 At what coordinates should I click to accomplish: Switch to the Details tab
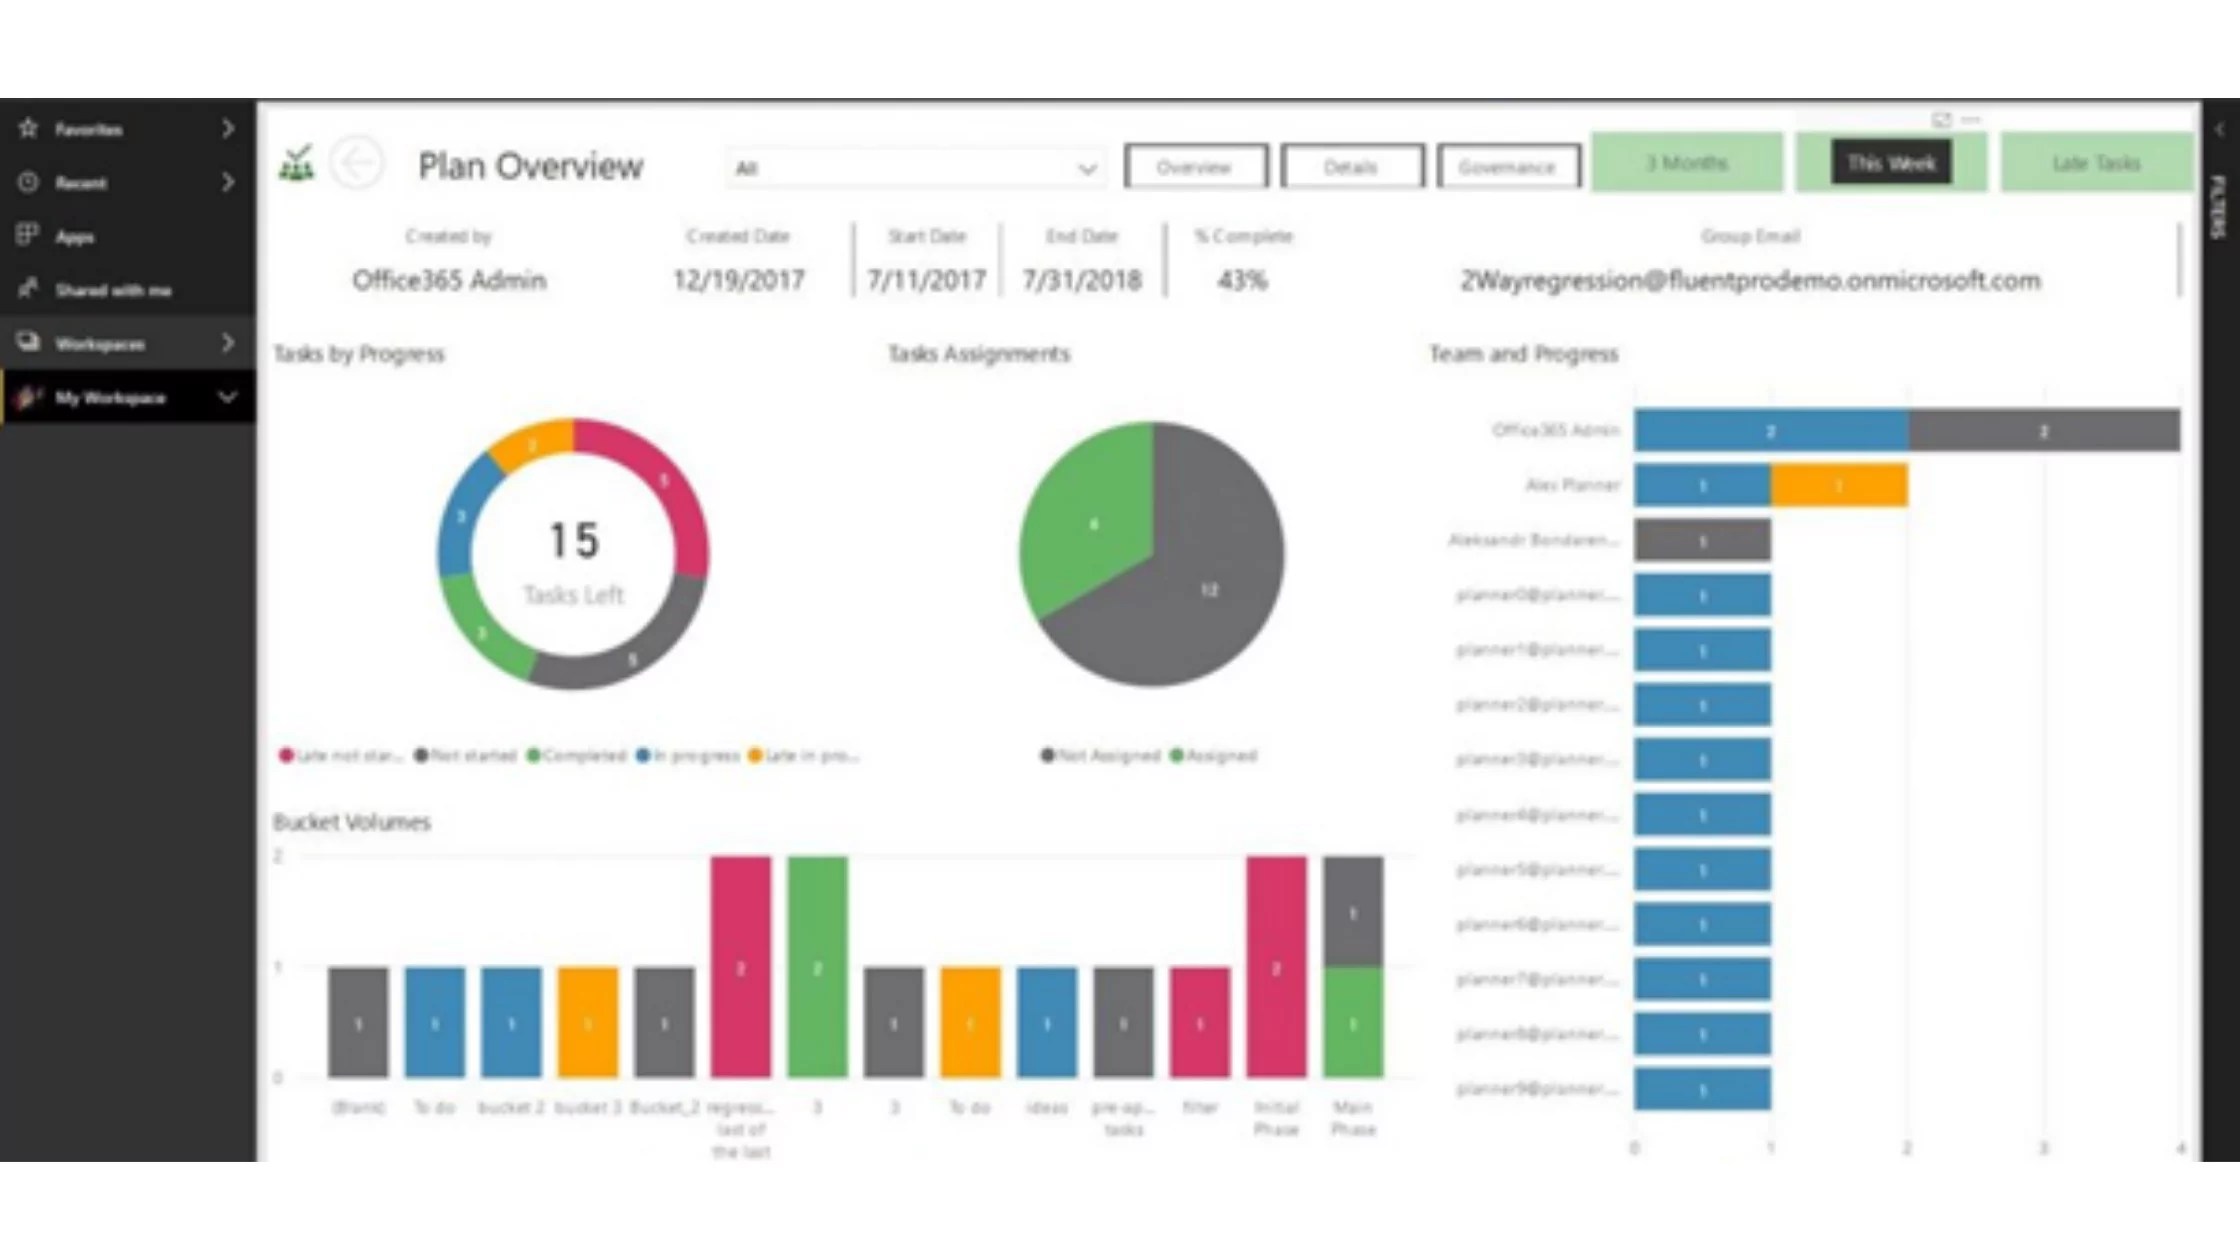coord(1351,167)
